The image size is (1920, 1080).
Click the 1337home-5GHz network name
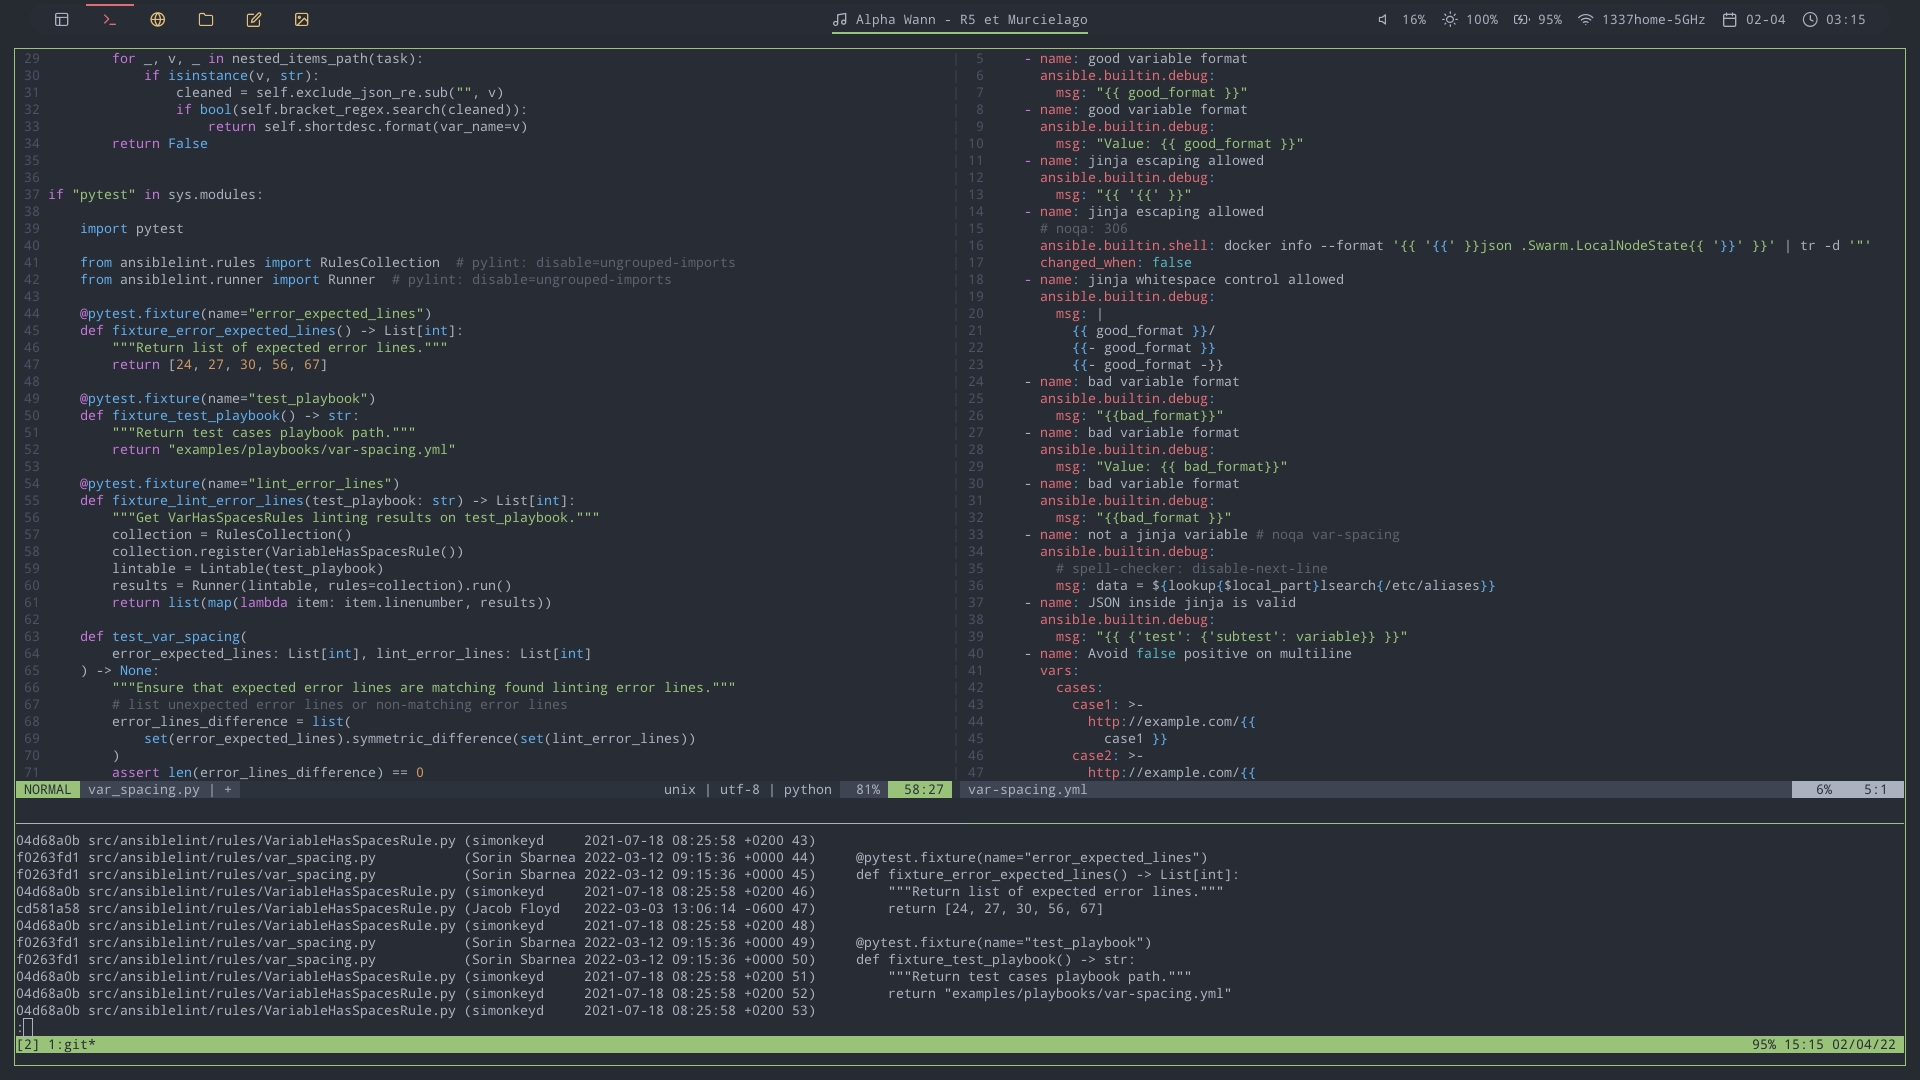click(x=1653, y=19)
